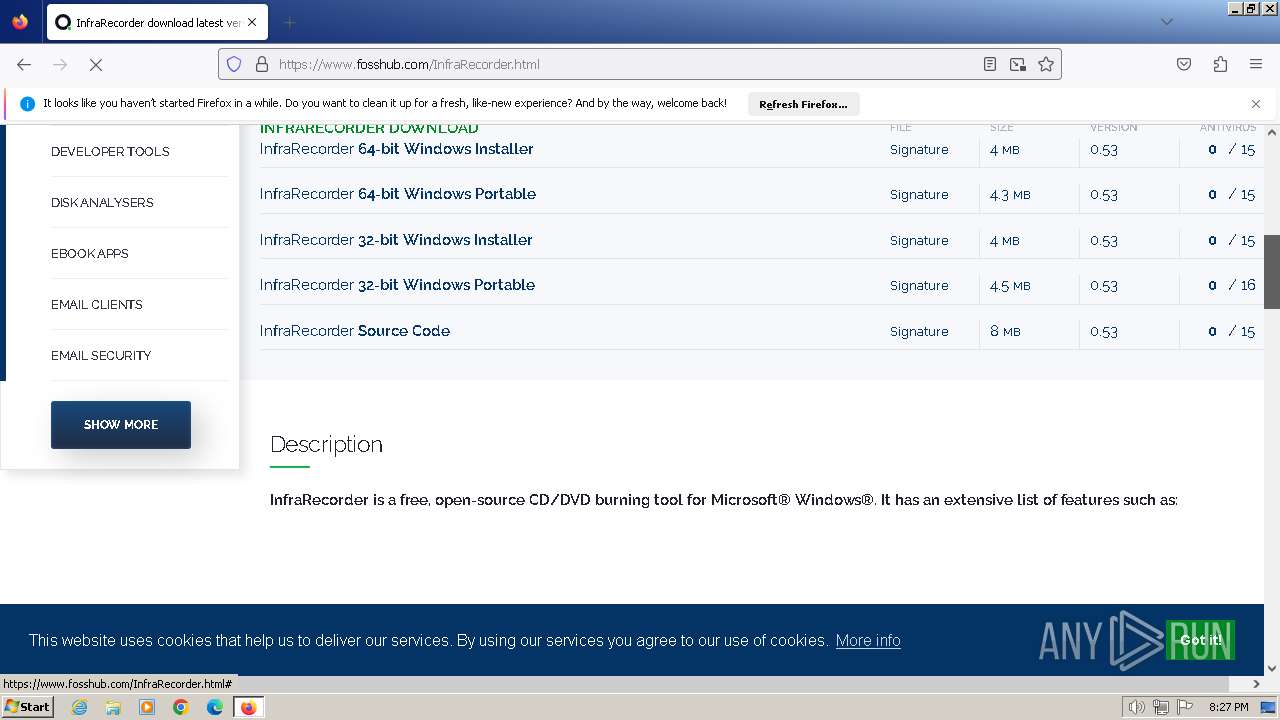This screenshot has height=720, width=1280.
Task: Expand the list all tabs chevron
Action: tap(1166, 22)
